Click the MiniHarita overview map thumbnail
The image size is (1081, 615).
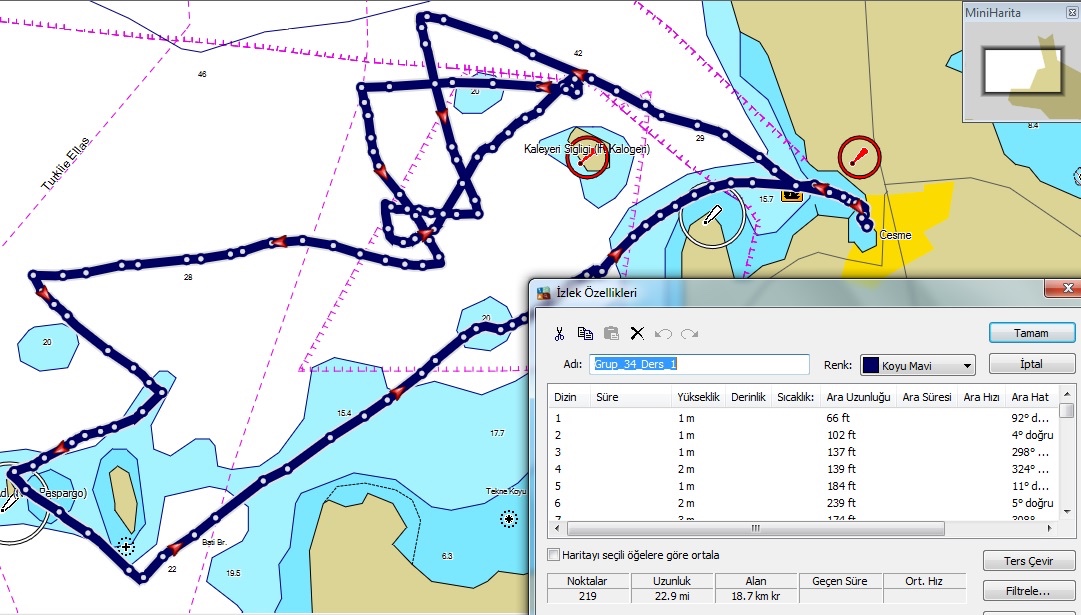coord(1022,71)
